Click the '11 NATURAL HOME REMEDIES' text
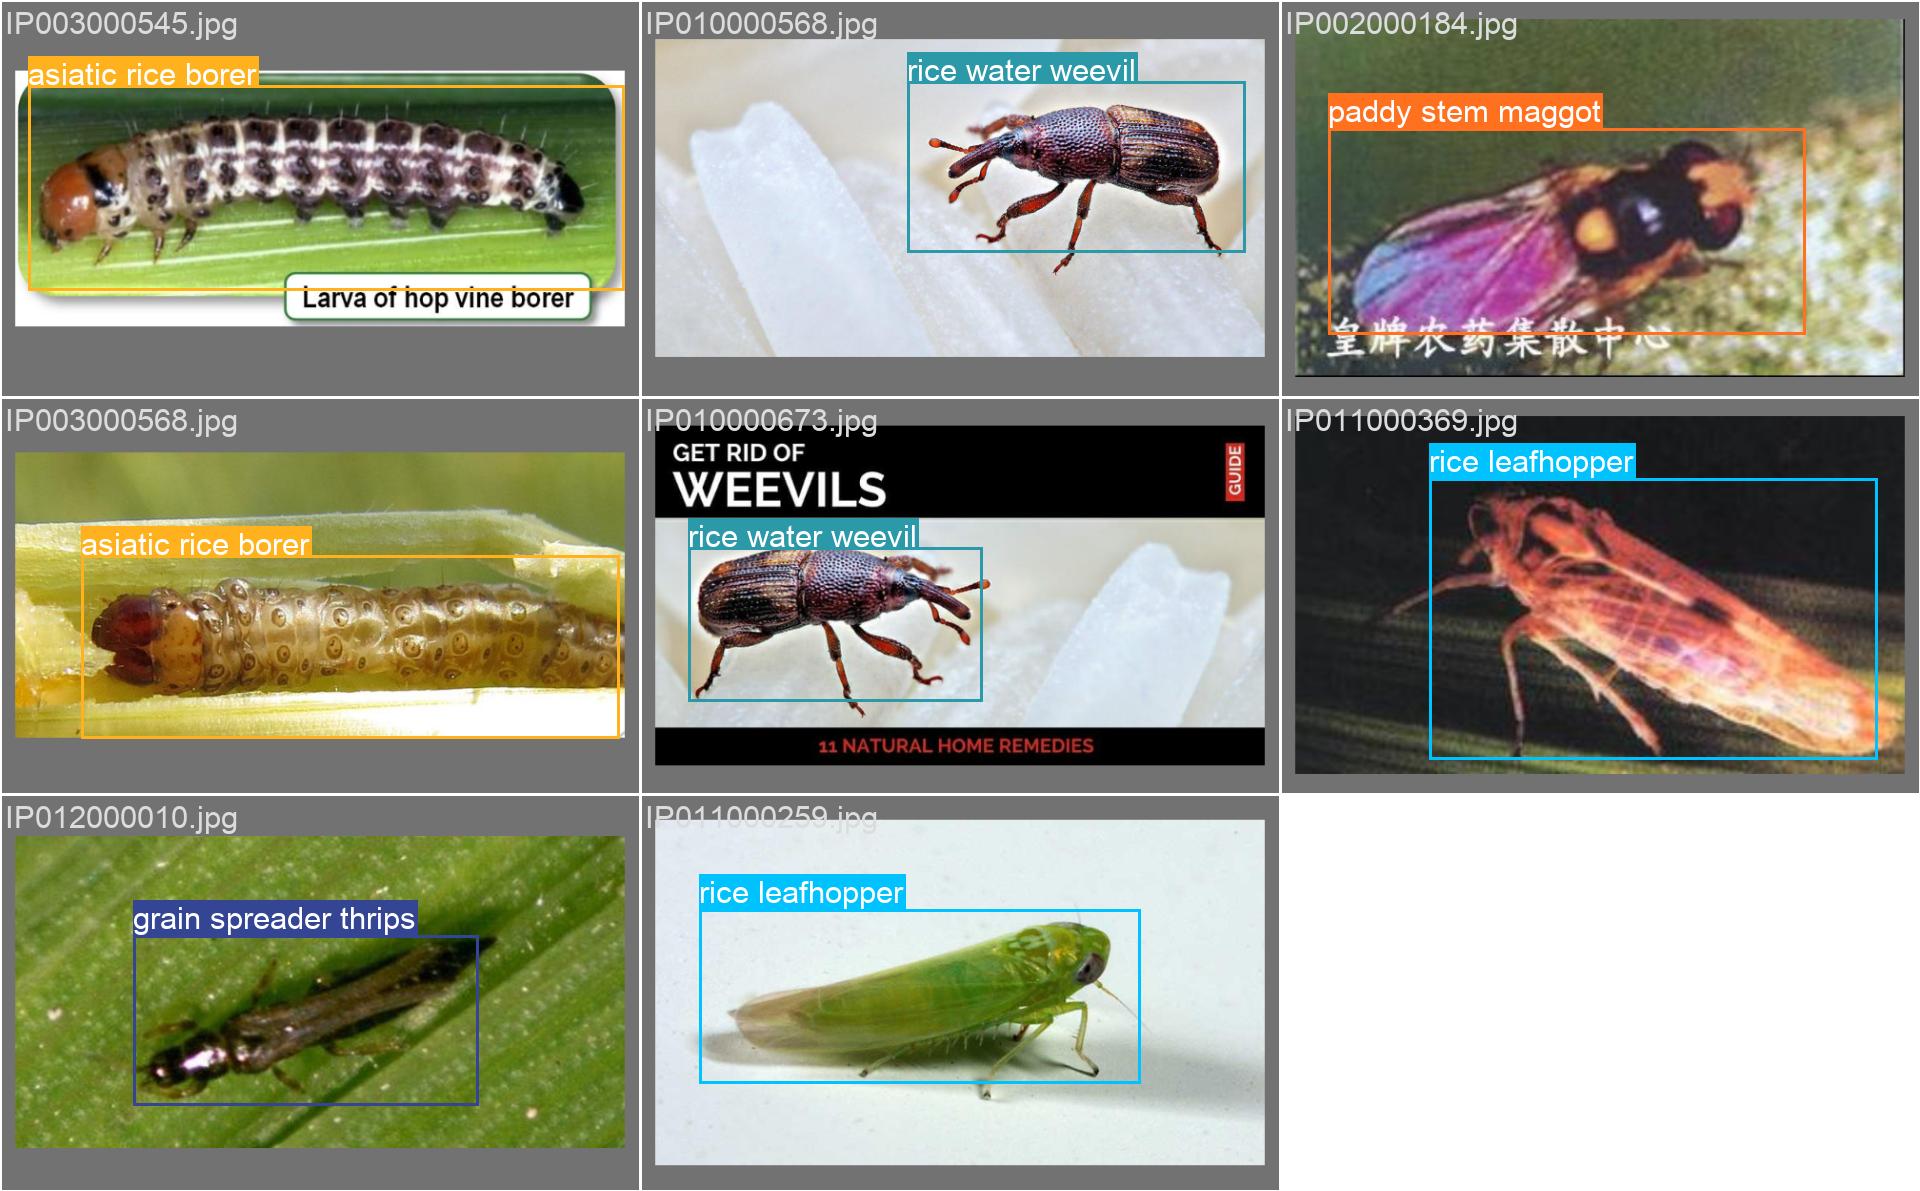Viewport: 1920px width, 1191px height. (956, 746)
